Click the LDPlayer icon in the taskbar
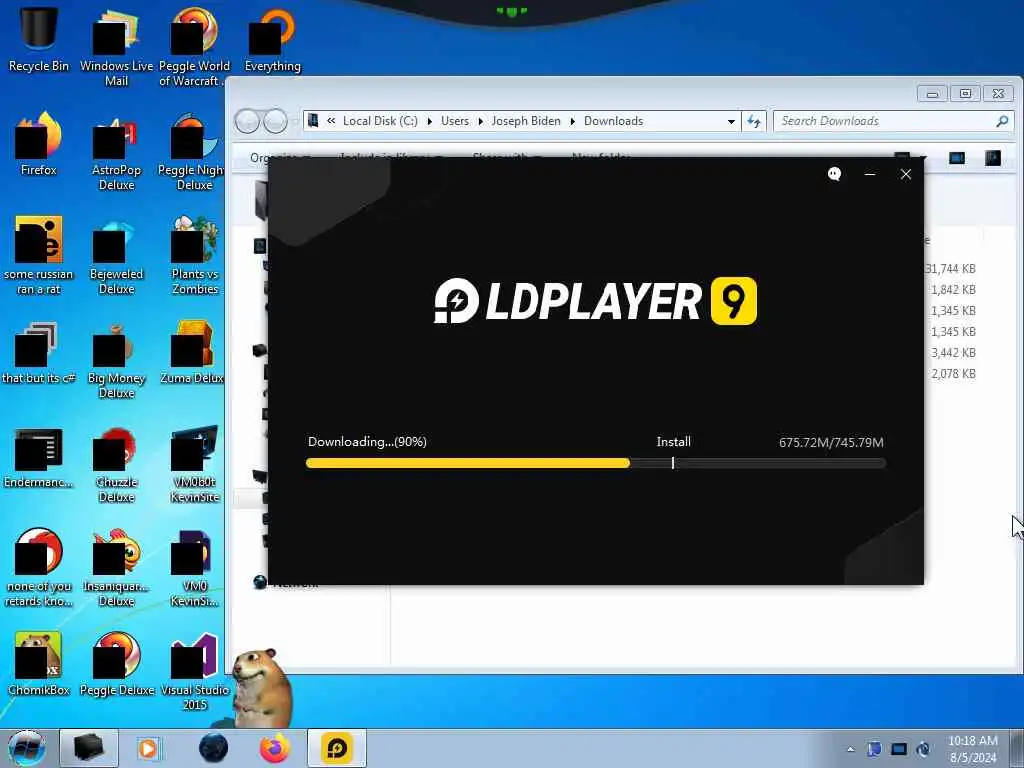Image resolution: width=1024 pixels, height=768 pixels. coord(337,748)
